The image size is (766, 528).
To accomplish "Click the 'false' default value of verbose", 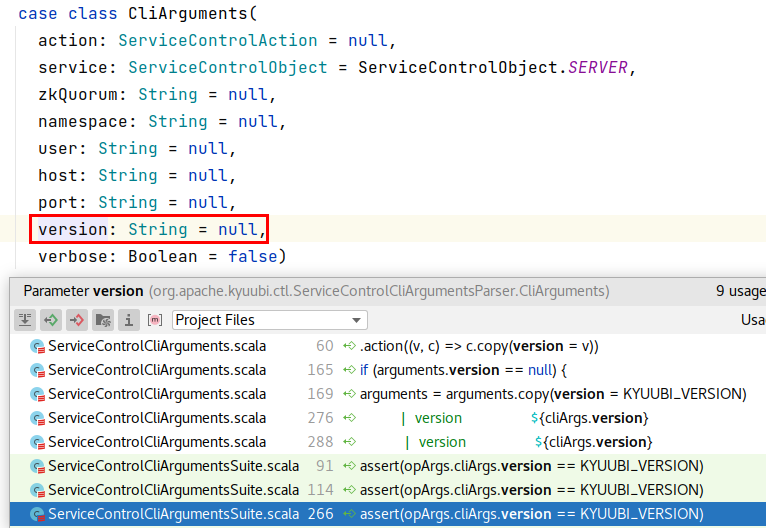I will [253, 256].
